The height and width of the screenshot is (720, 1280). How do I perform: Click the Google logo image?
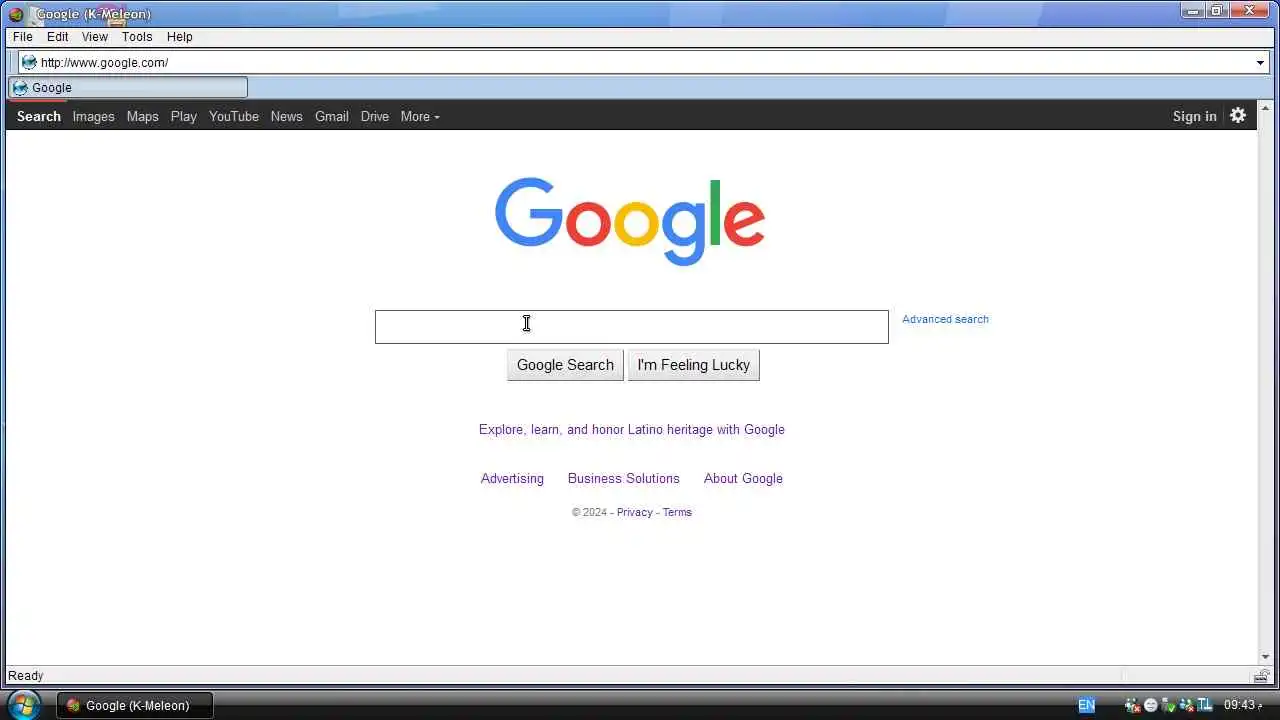pyautogui.click(x=630, y=221)
